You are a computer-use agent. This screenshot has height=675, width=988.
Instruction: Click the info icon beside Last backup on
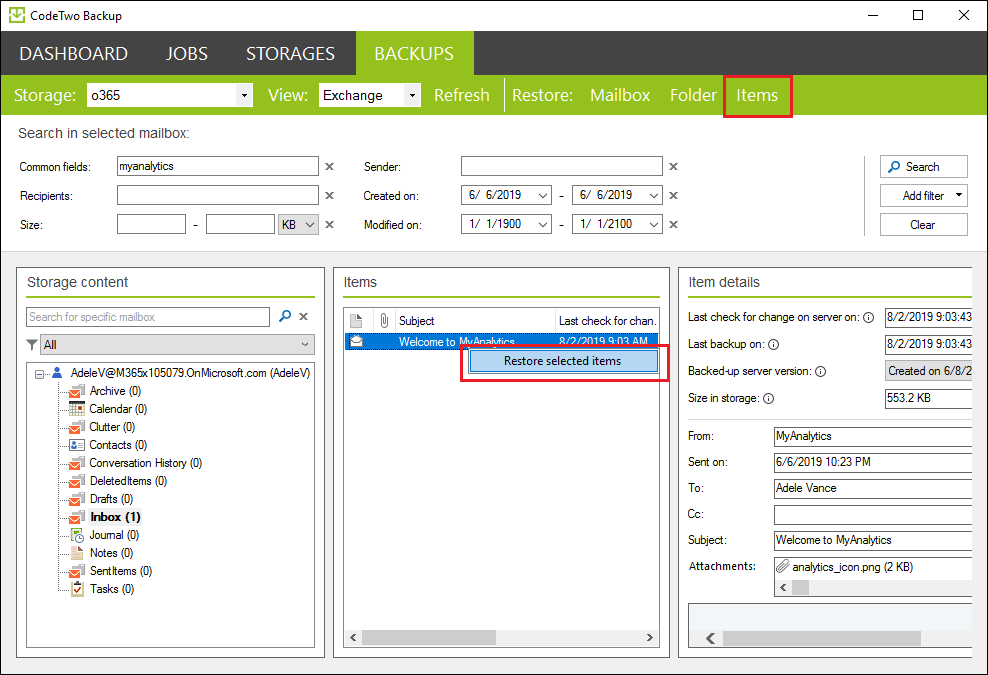coord(774,345)
